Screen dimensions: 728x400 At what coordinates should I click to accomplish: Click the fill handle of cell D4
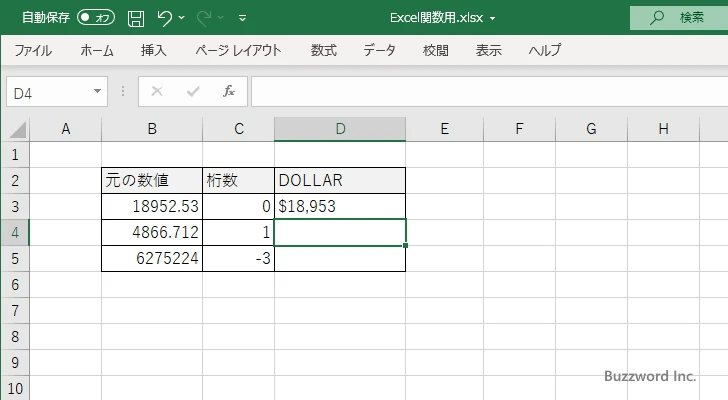[406, 245]
